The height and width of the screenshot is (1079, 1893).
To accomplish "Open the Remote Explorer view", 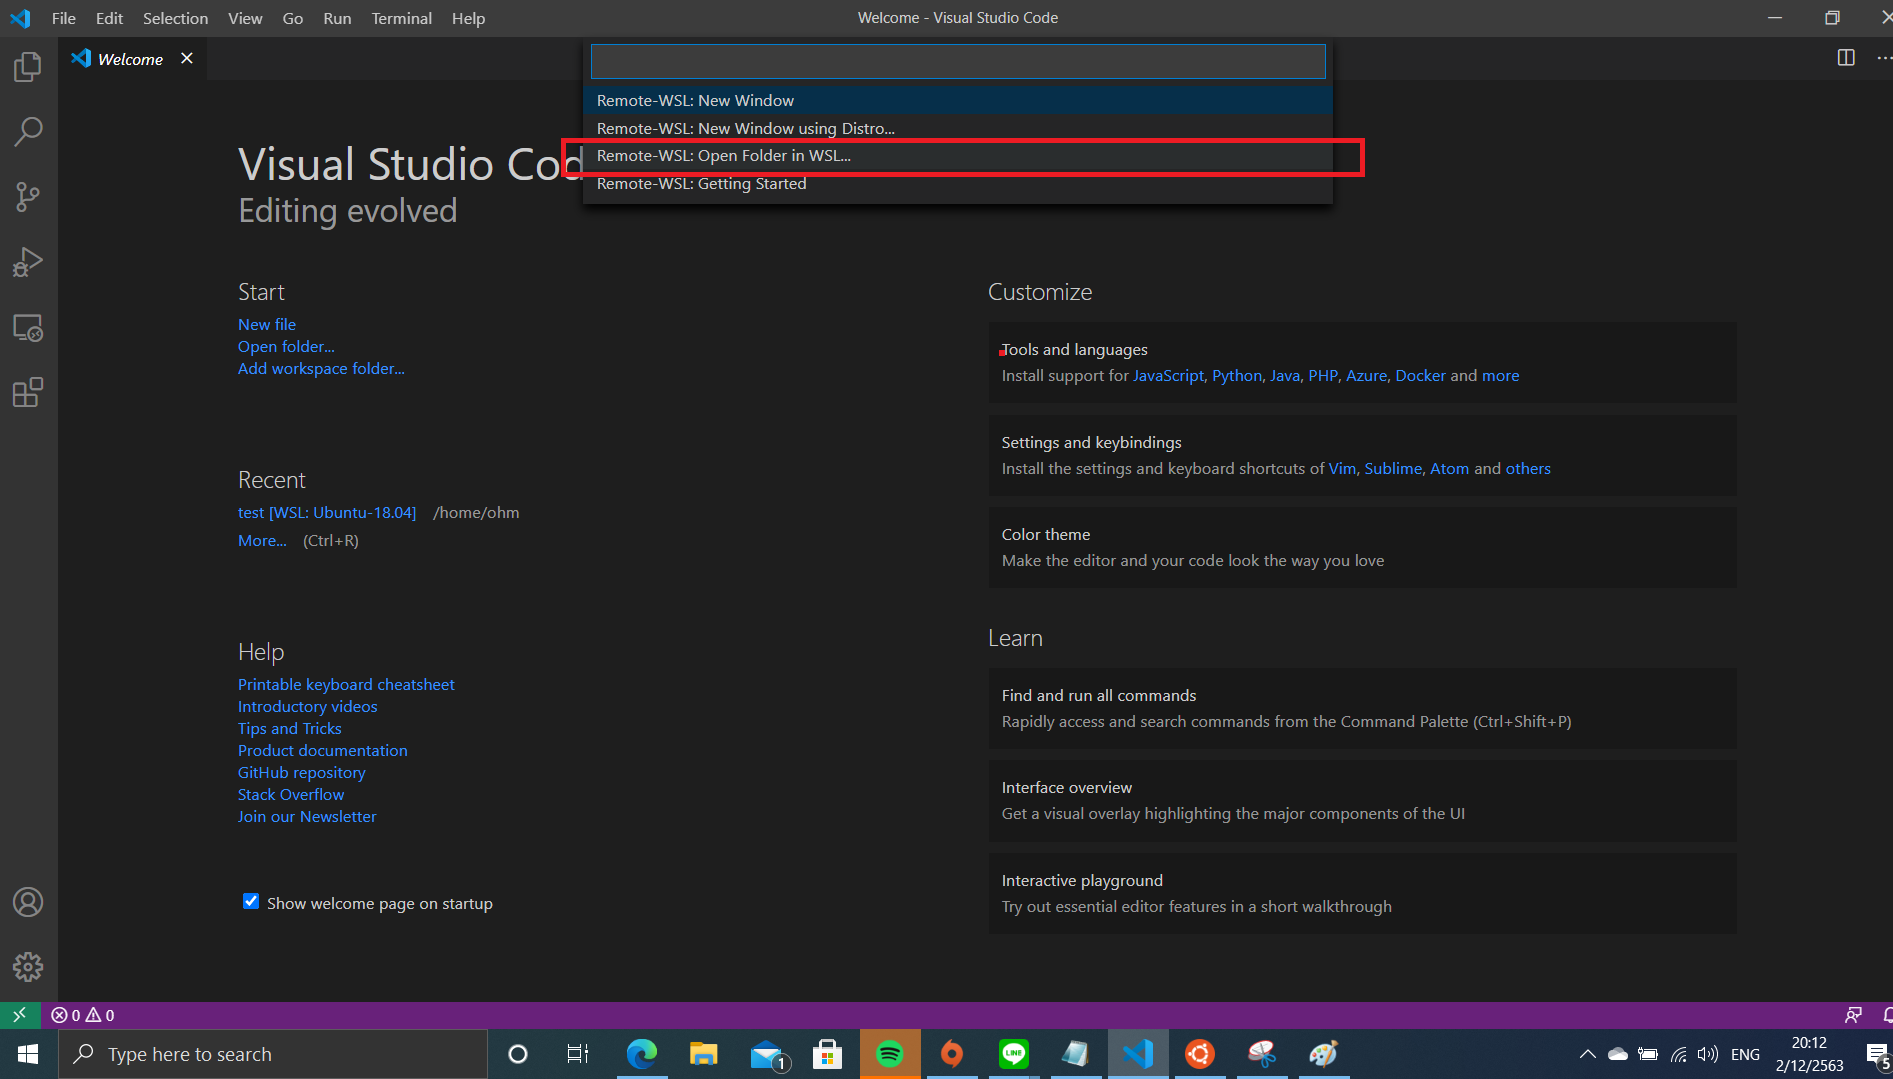I will 28,328.
